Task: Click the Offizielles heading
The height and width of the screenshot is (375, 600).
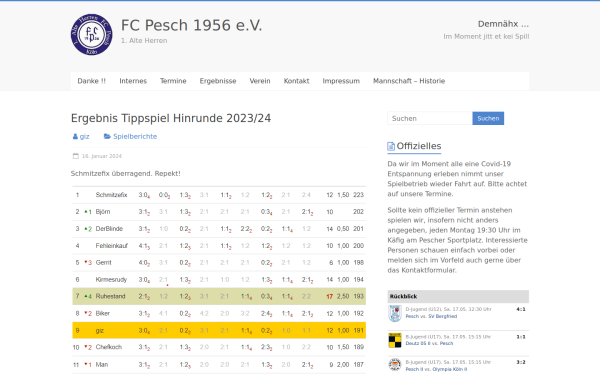Action: [x=419, y=146]
